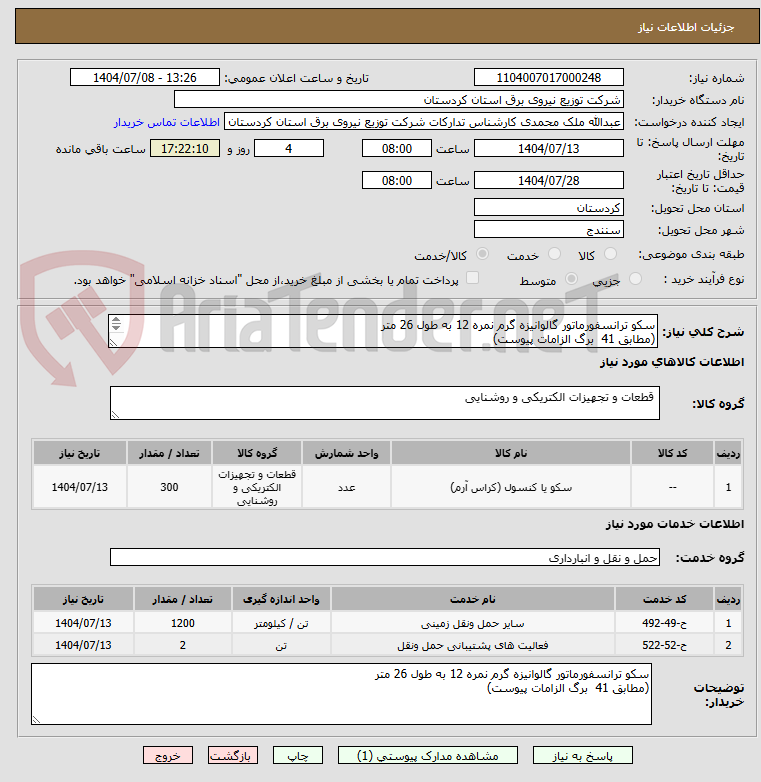Click the quantity cell showing 300

[169, 487]
